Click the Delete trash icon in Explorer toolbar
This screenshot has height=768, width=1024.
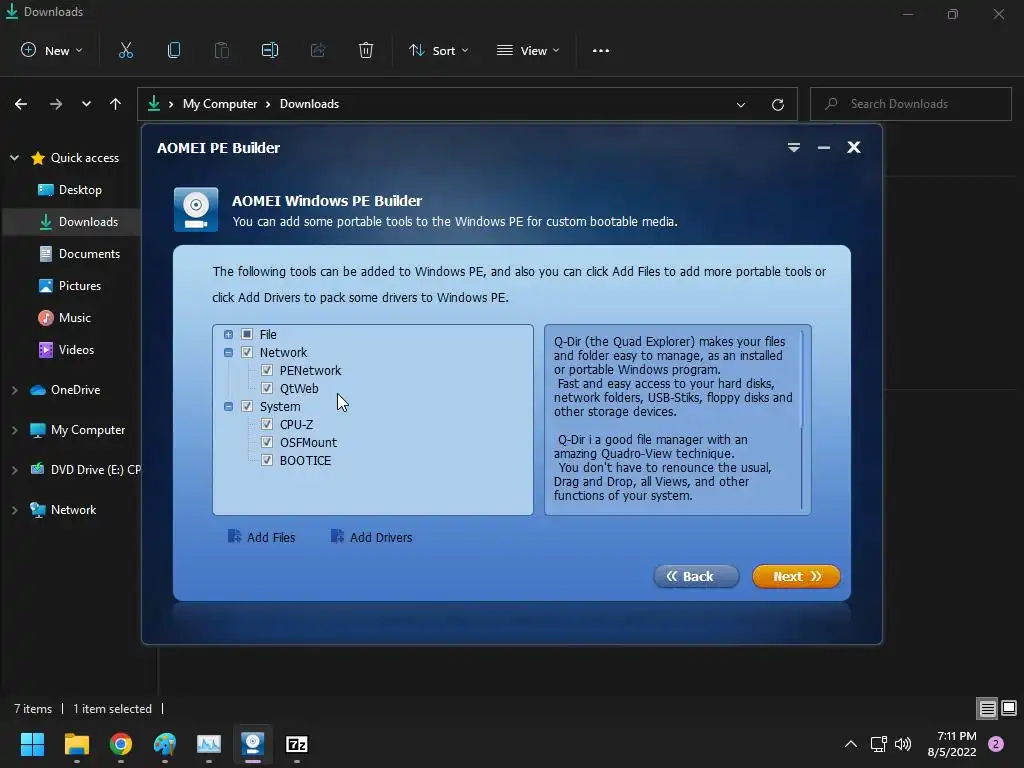coord(366,50)
